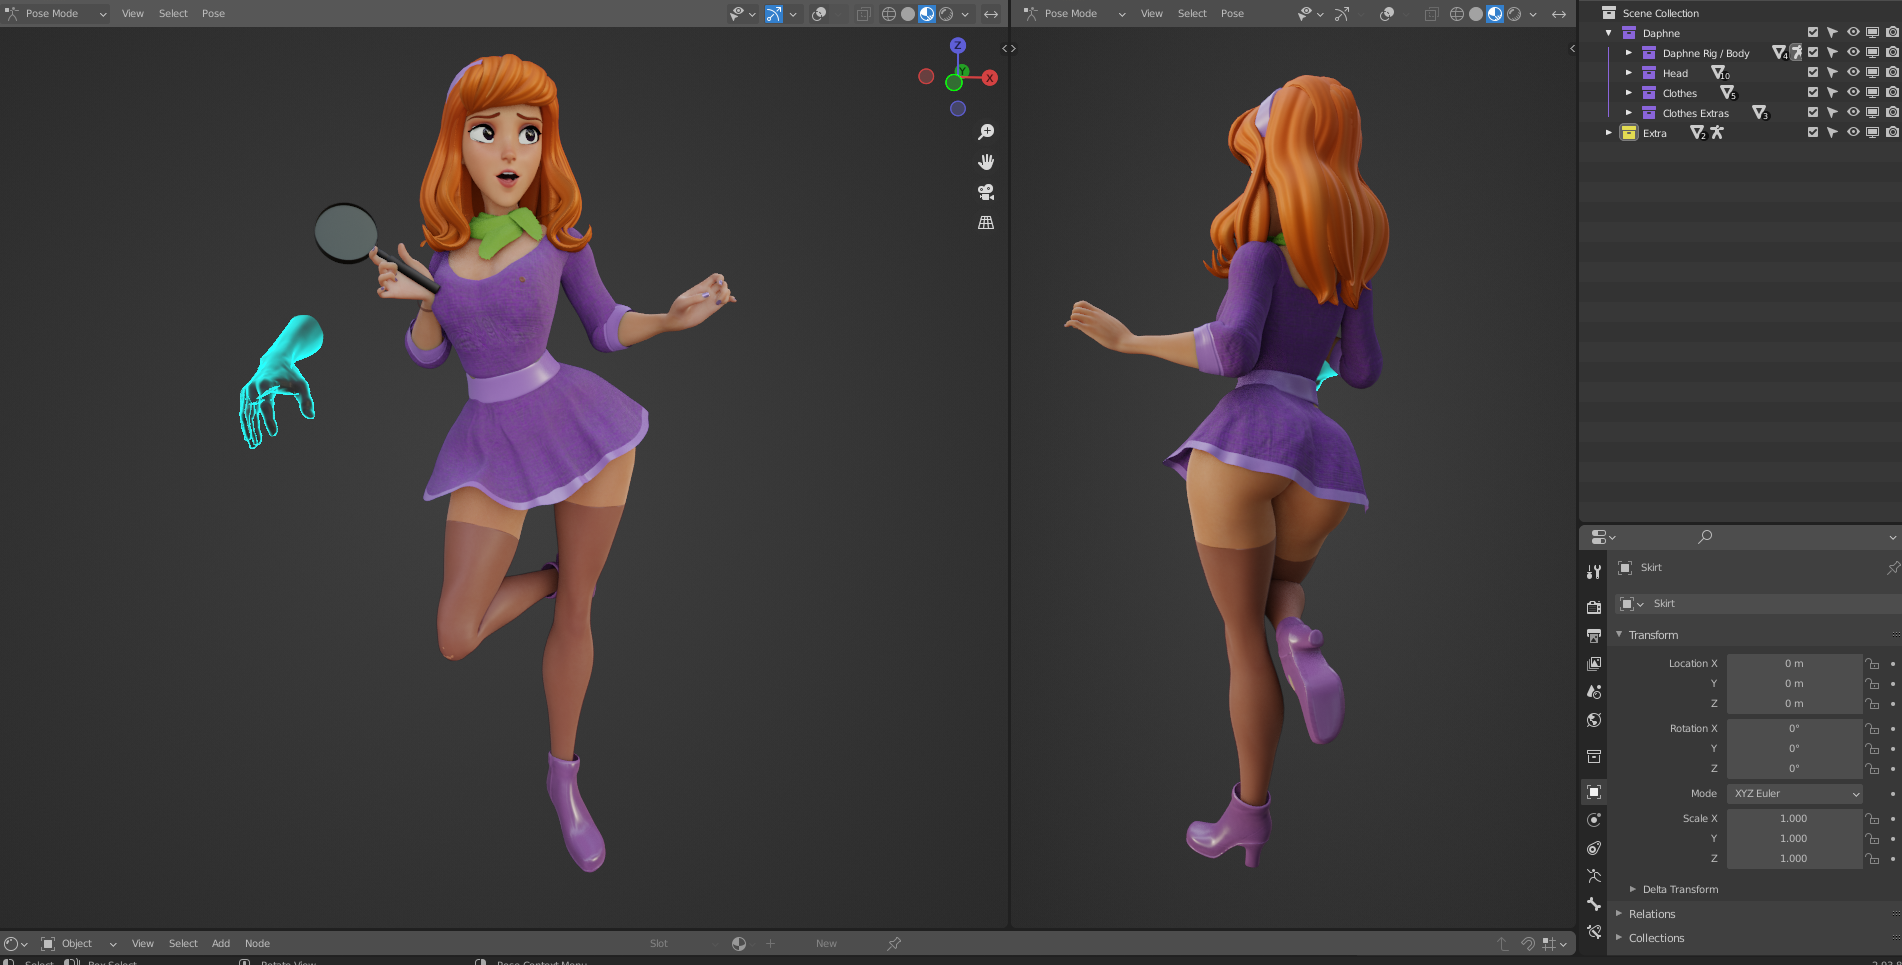Expand the Head collection
This screenshot has width=1902, height=965.
click(x=1628, y=73)
